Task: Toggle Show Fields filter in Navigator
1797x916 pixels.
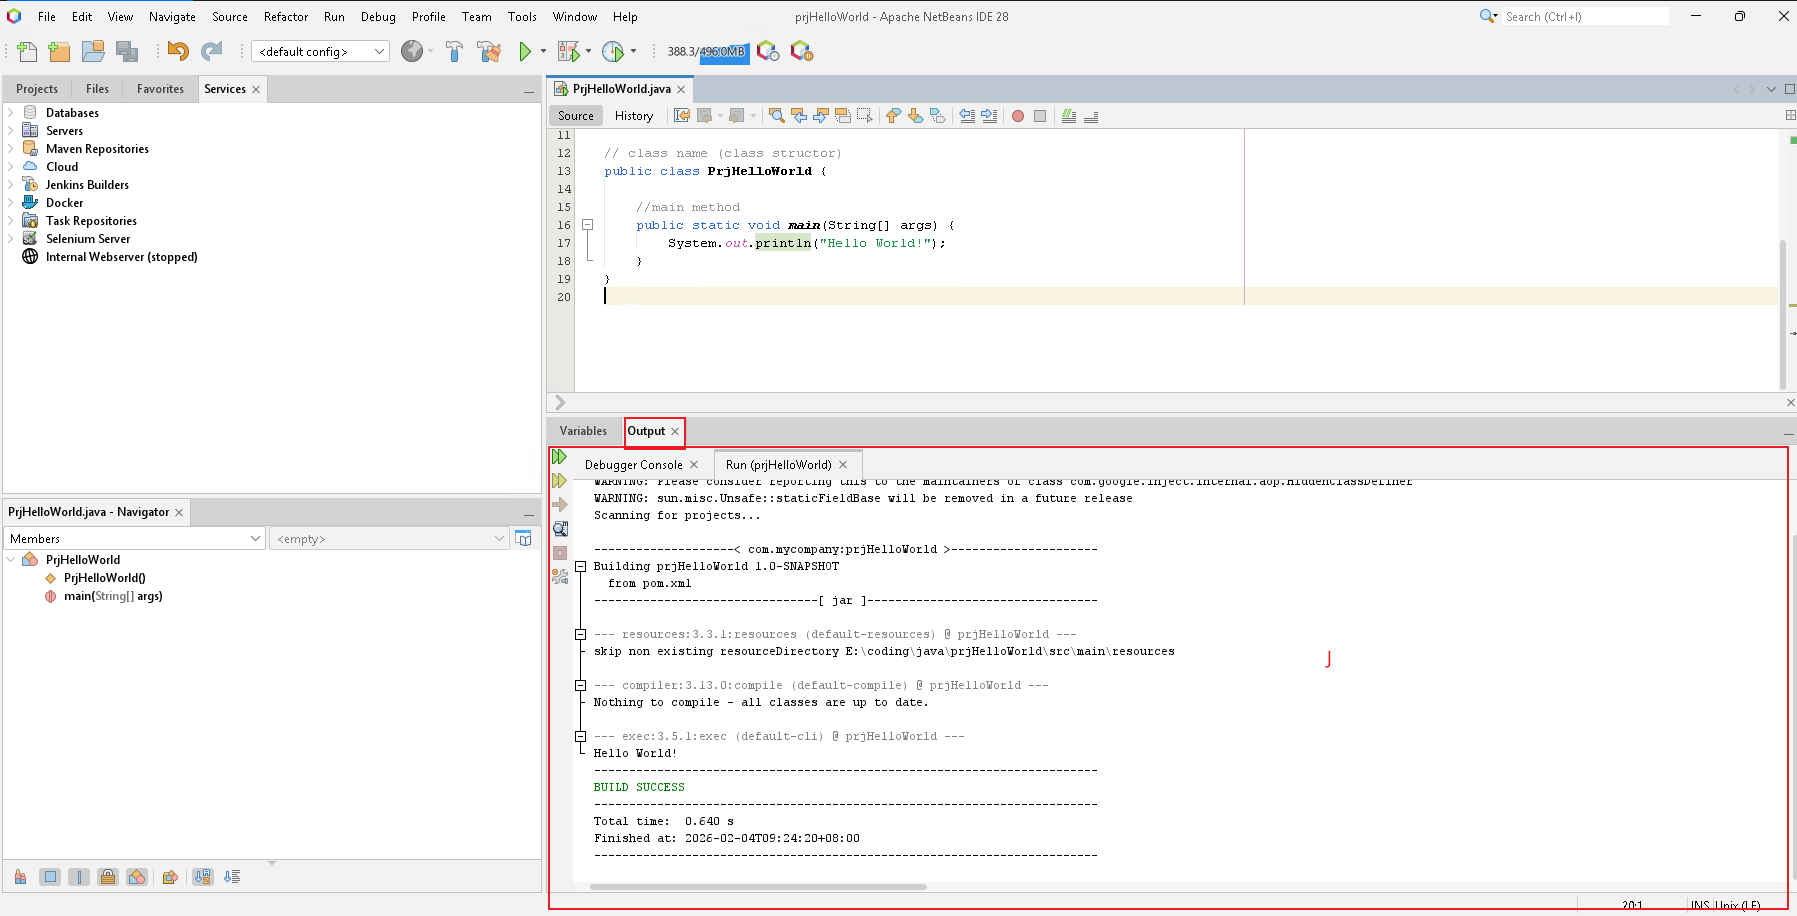Action: 50,877
